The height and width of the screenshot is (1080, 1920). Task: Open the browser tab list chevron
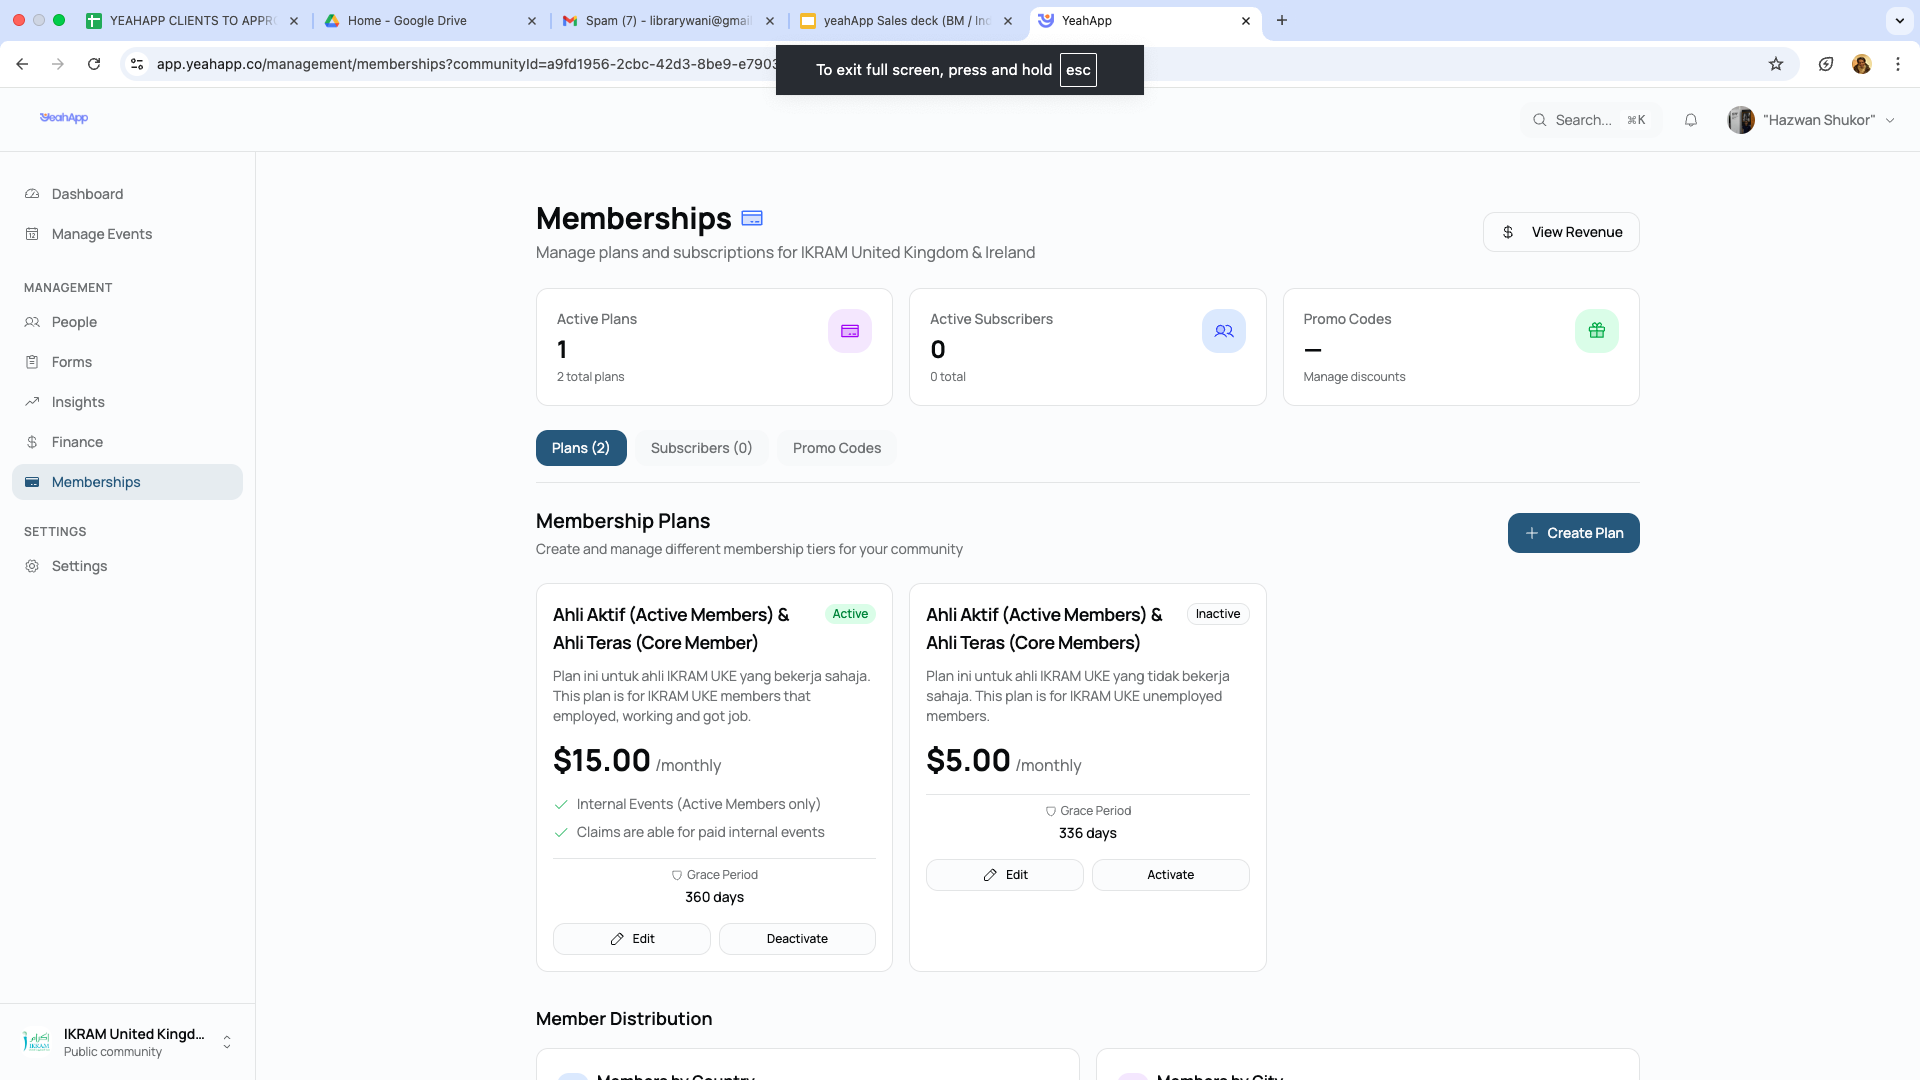click(1898, 20)
